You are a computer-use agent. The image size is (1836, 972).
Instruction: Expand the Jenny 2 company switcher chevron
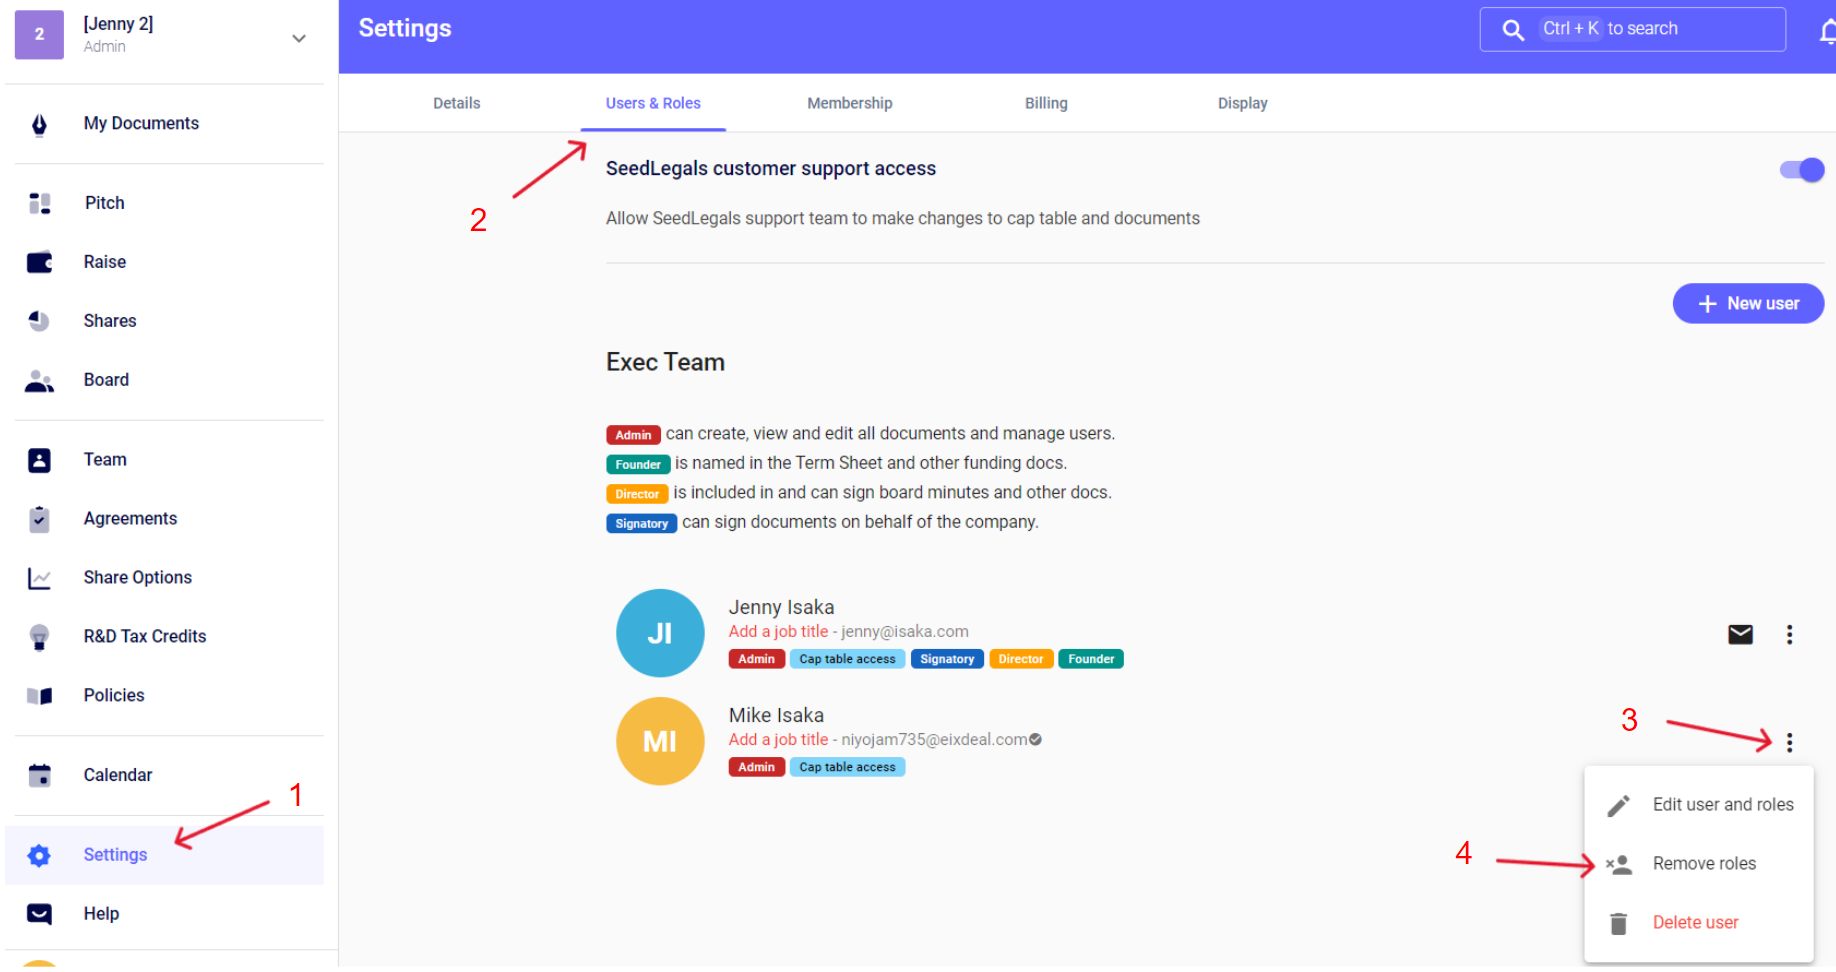click(298, 38)
